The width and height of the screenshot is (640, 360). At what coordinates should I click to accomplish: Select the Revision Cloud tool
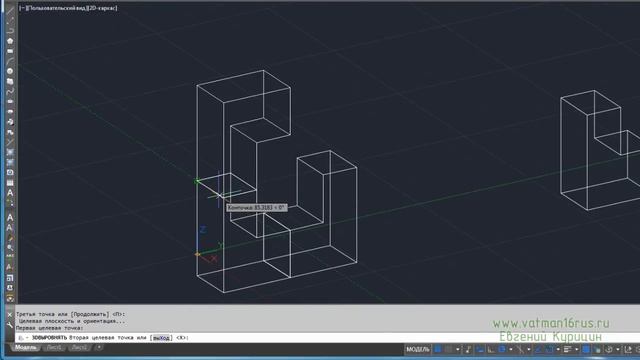coord(10,81)
